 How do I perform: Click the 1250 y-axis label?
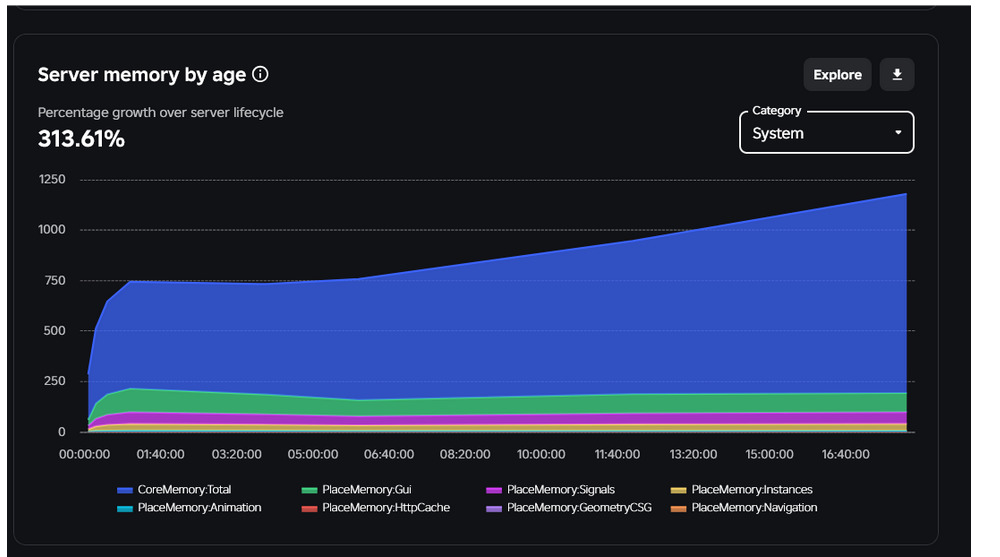52,179
